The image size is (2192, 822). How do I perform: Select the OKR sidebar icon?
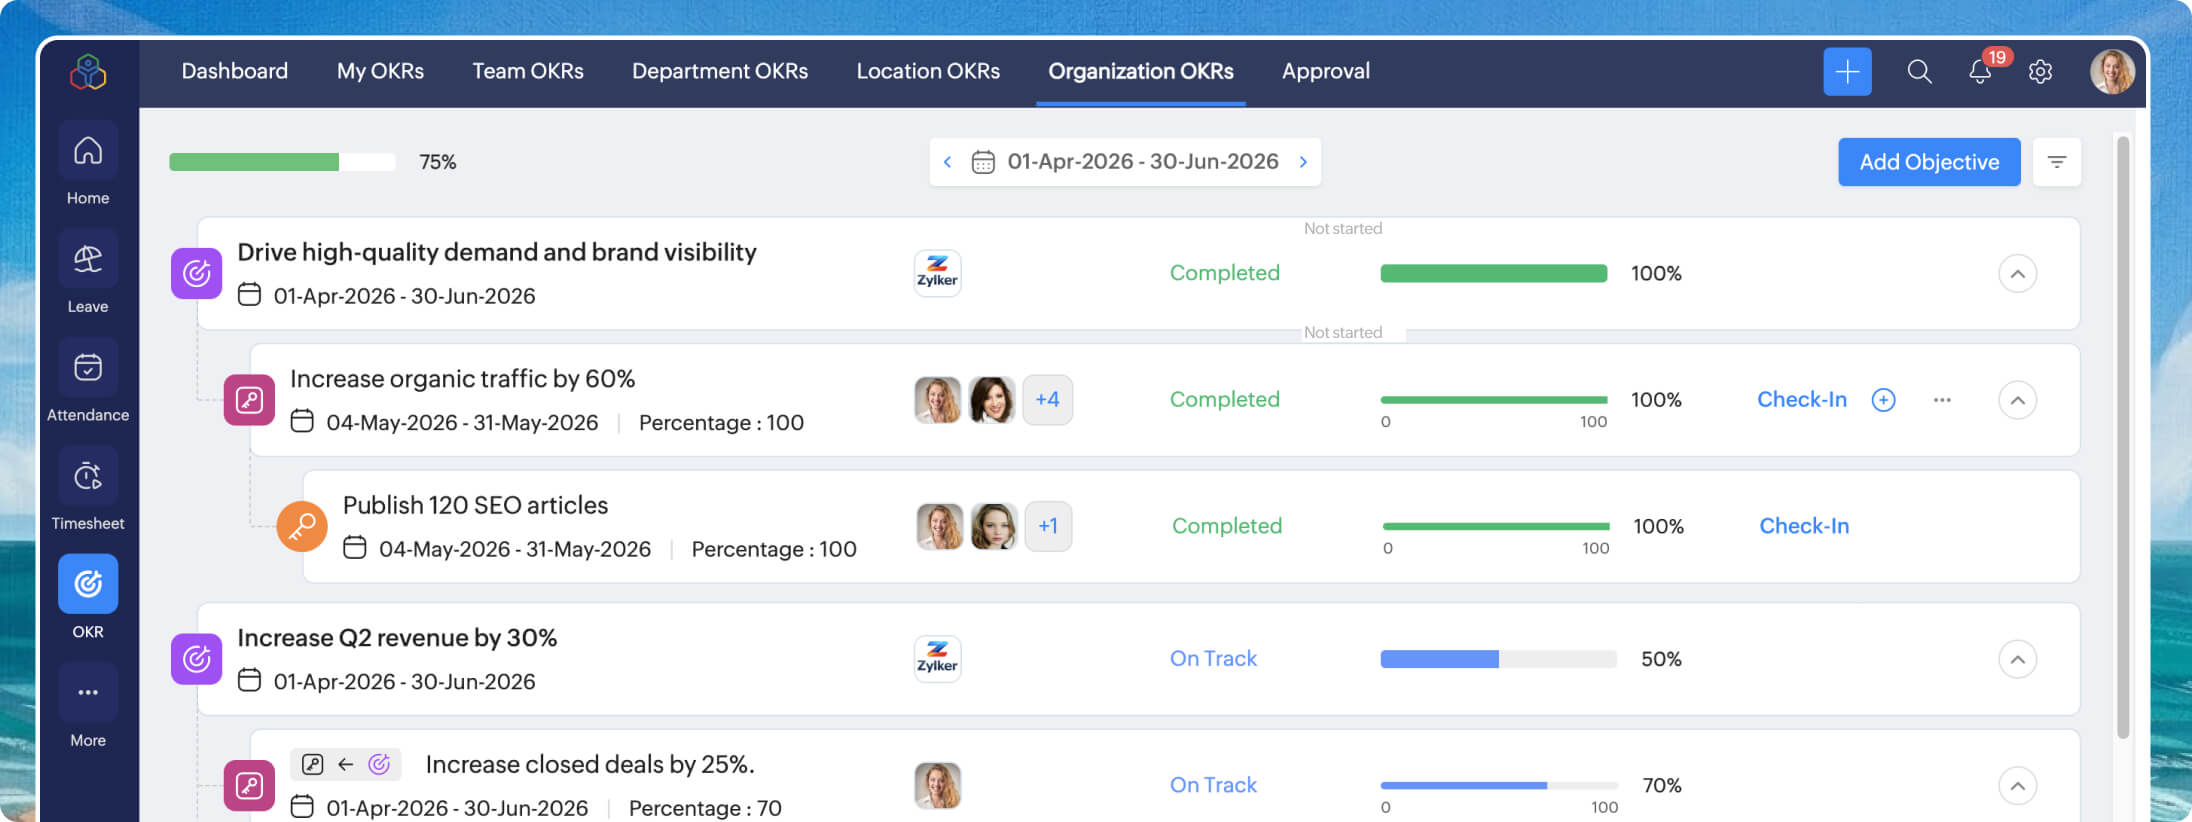[88, 584]
